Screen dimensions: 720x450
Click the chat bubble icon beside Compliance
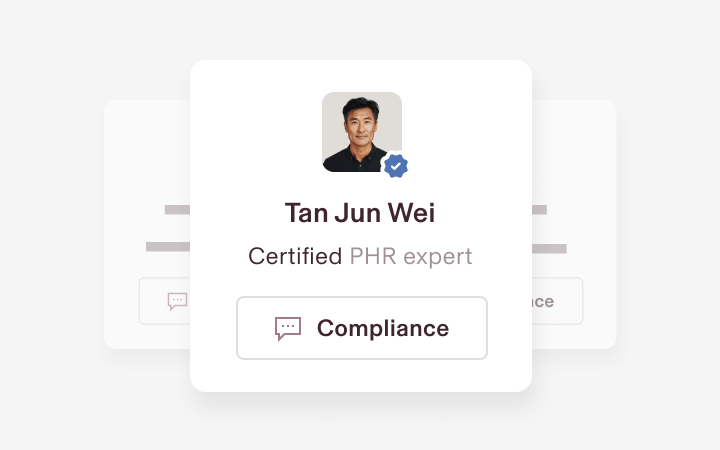288,328
